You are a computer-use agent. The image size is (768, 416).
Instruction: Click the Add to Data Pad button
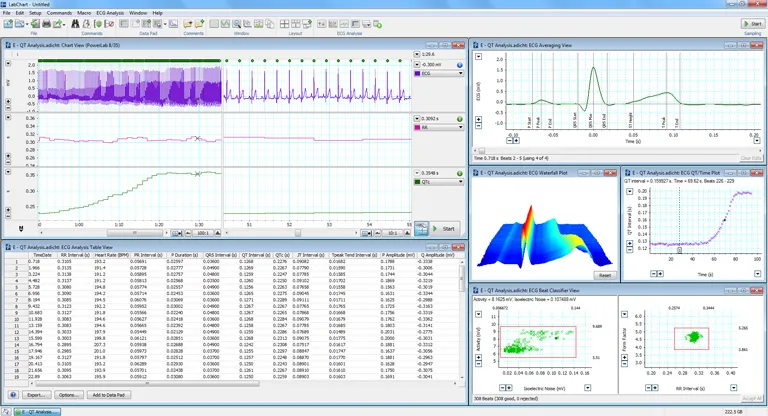pyautogui.click(x=109, y=394)
